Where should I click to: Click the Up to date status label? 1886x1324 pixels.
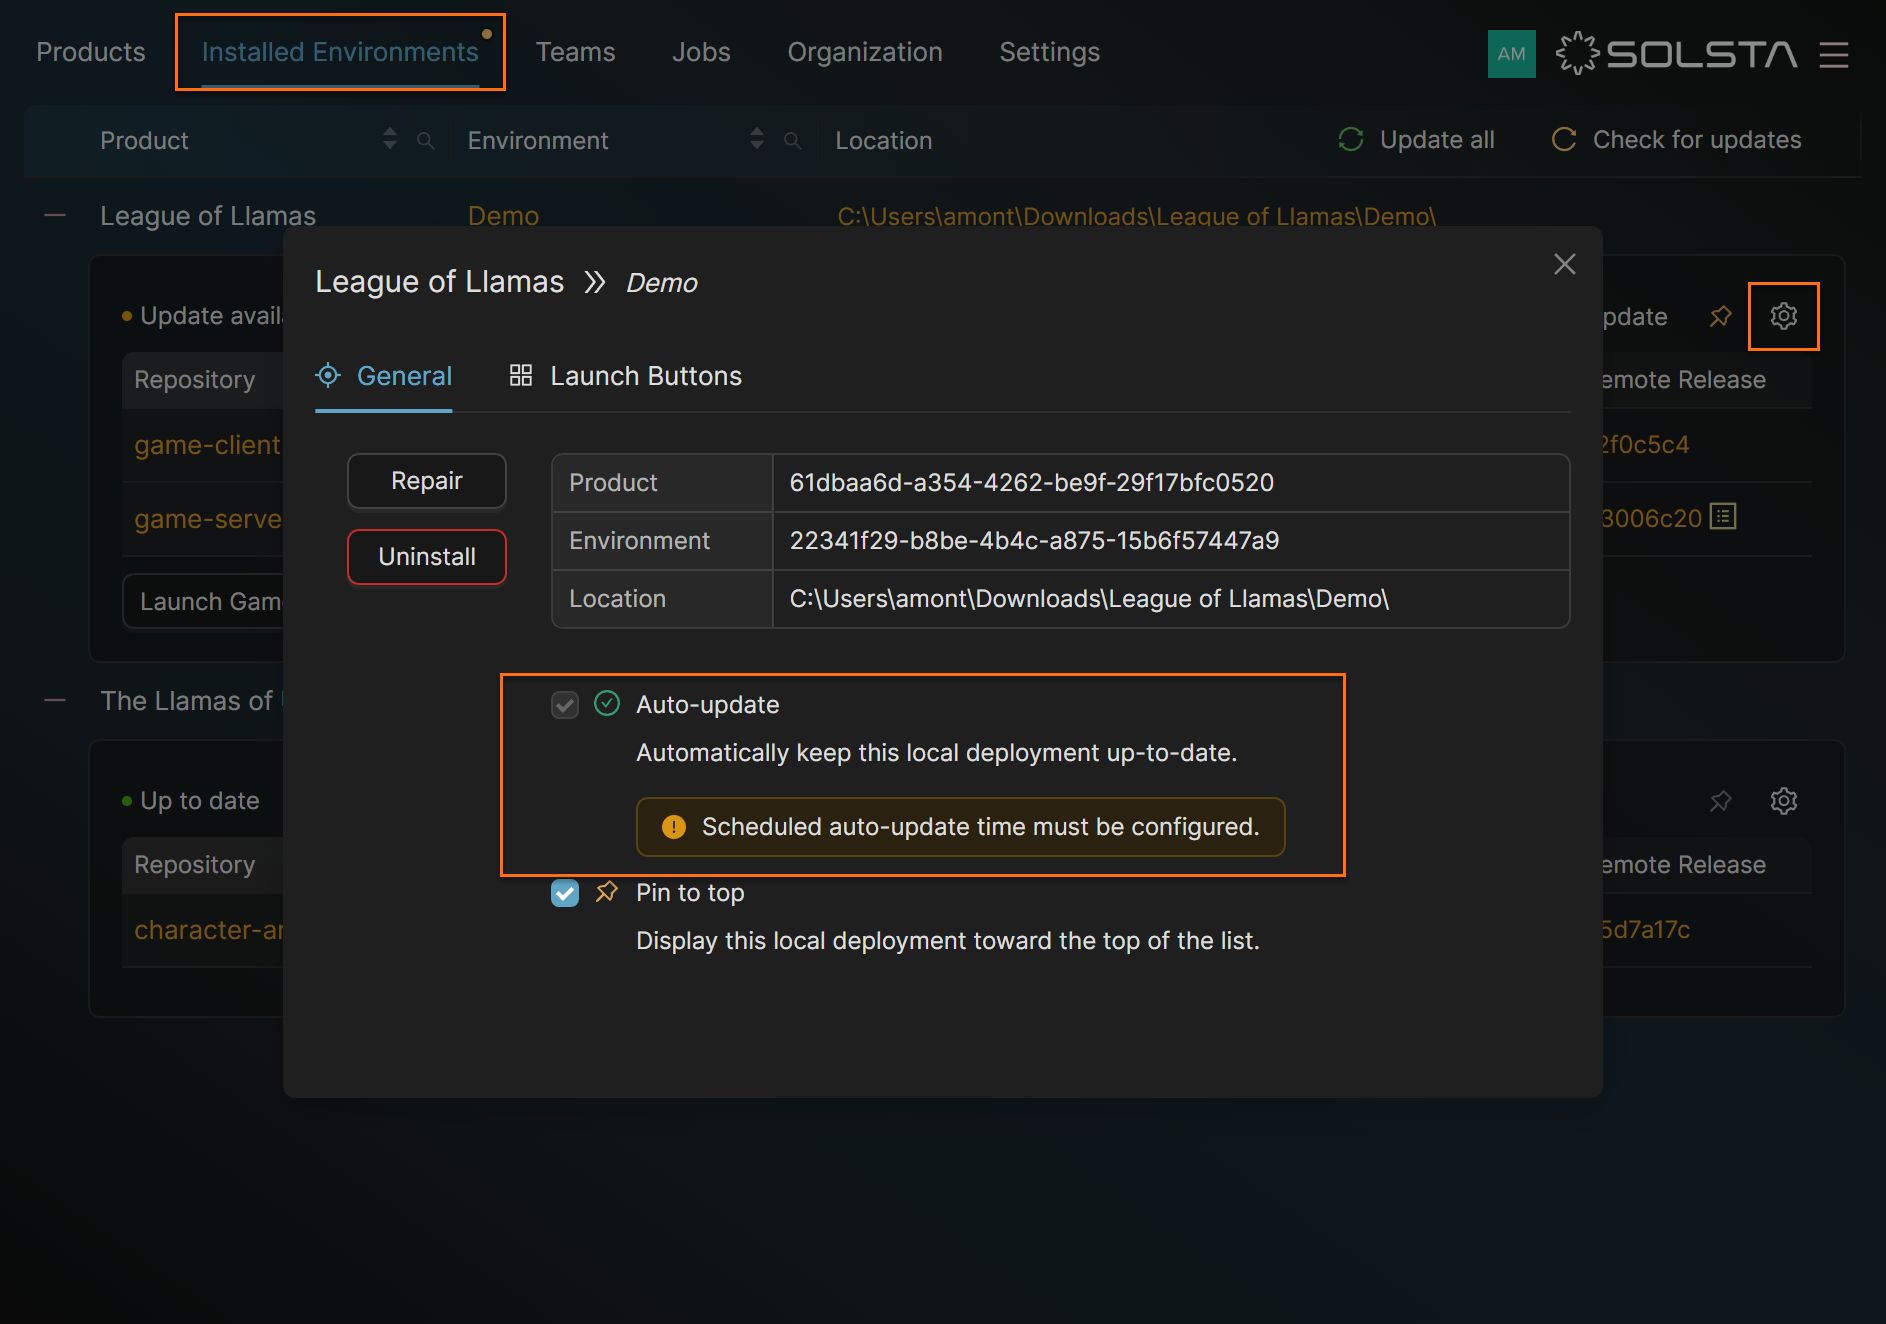point(200,801)
